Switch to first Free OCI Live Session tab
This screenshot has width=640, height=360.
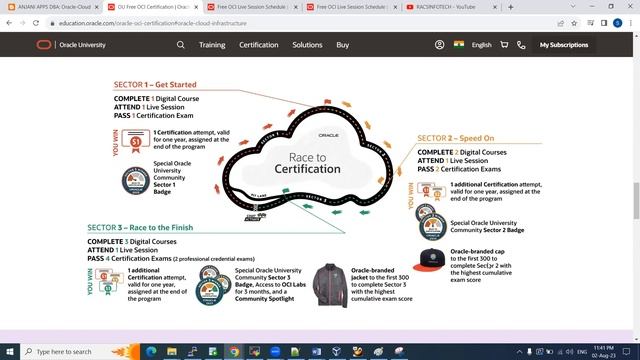pyautogui.click(x=252, y=7)
